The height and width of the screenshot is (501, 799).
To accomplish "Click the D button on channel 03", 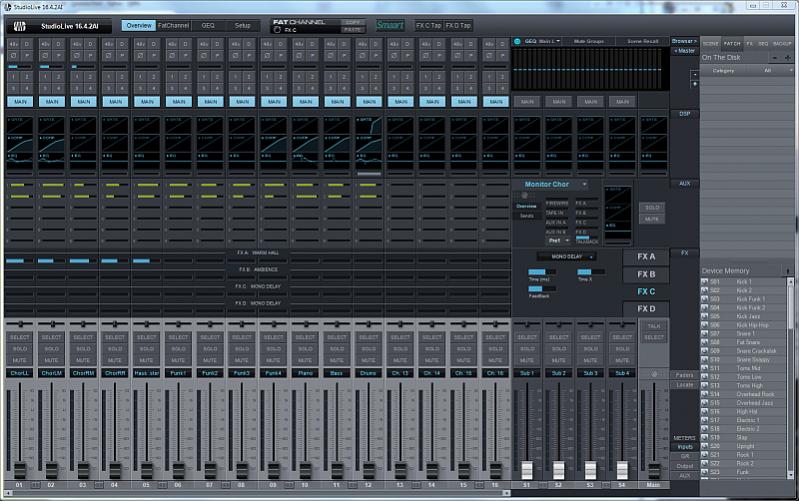I will coord(90,44).
